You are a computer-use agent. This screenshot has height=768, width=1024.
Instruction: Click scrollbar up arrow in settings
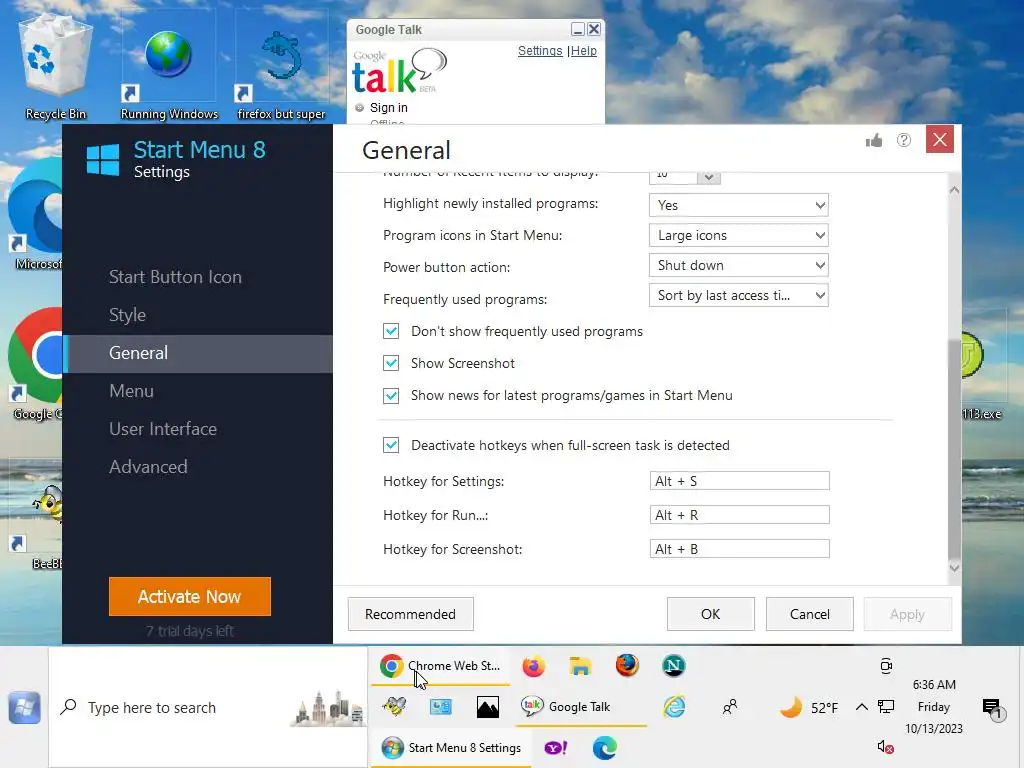954,190
